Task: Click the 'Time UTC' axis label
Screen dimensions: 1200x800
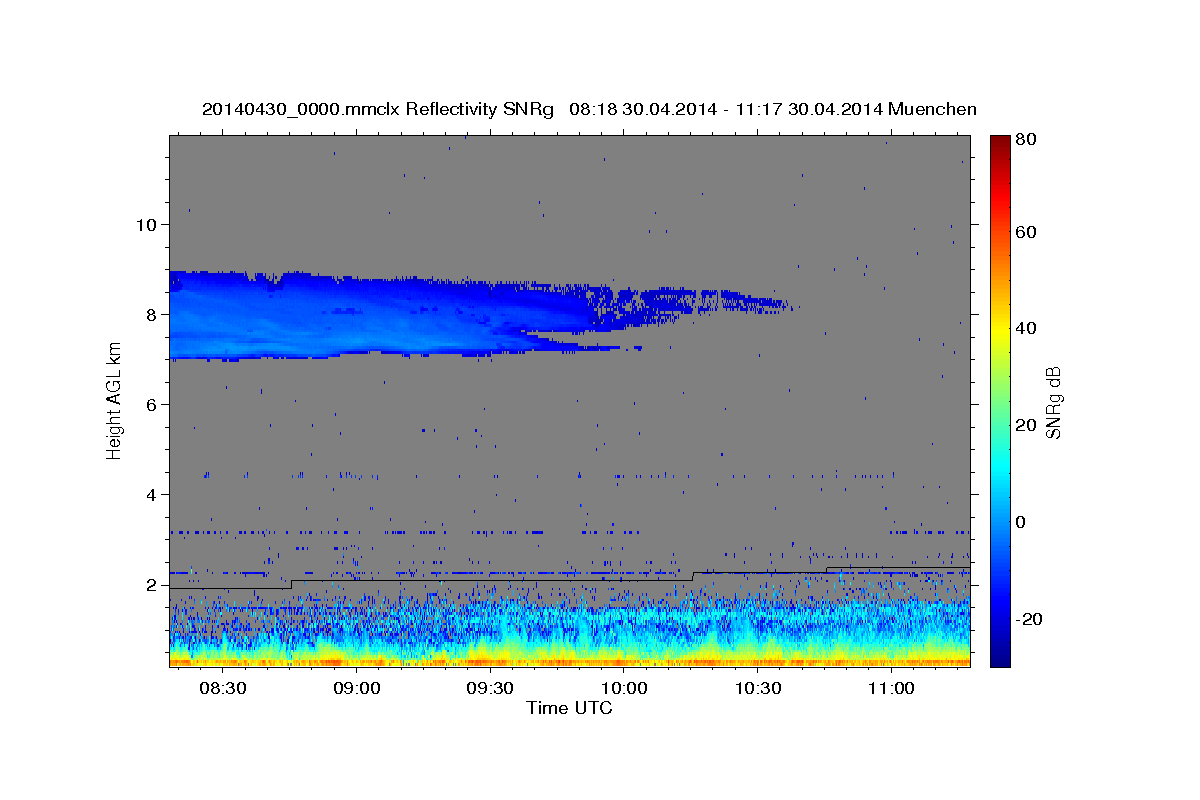Action: click(569, 708)
